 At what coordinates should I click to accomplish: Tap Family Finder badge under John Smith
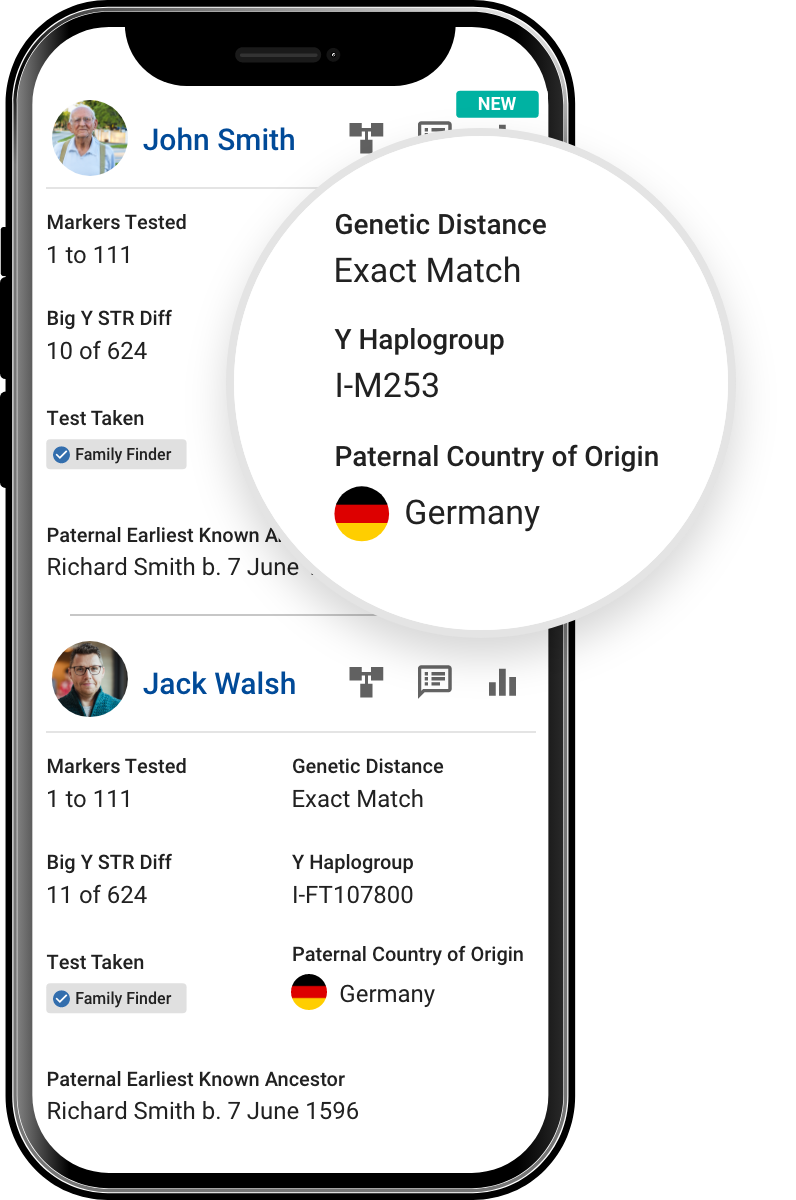(x=117, y=455)
